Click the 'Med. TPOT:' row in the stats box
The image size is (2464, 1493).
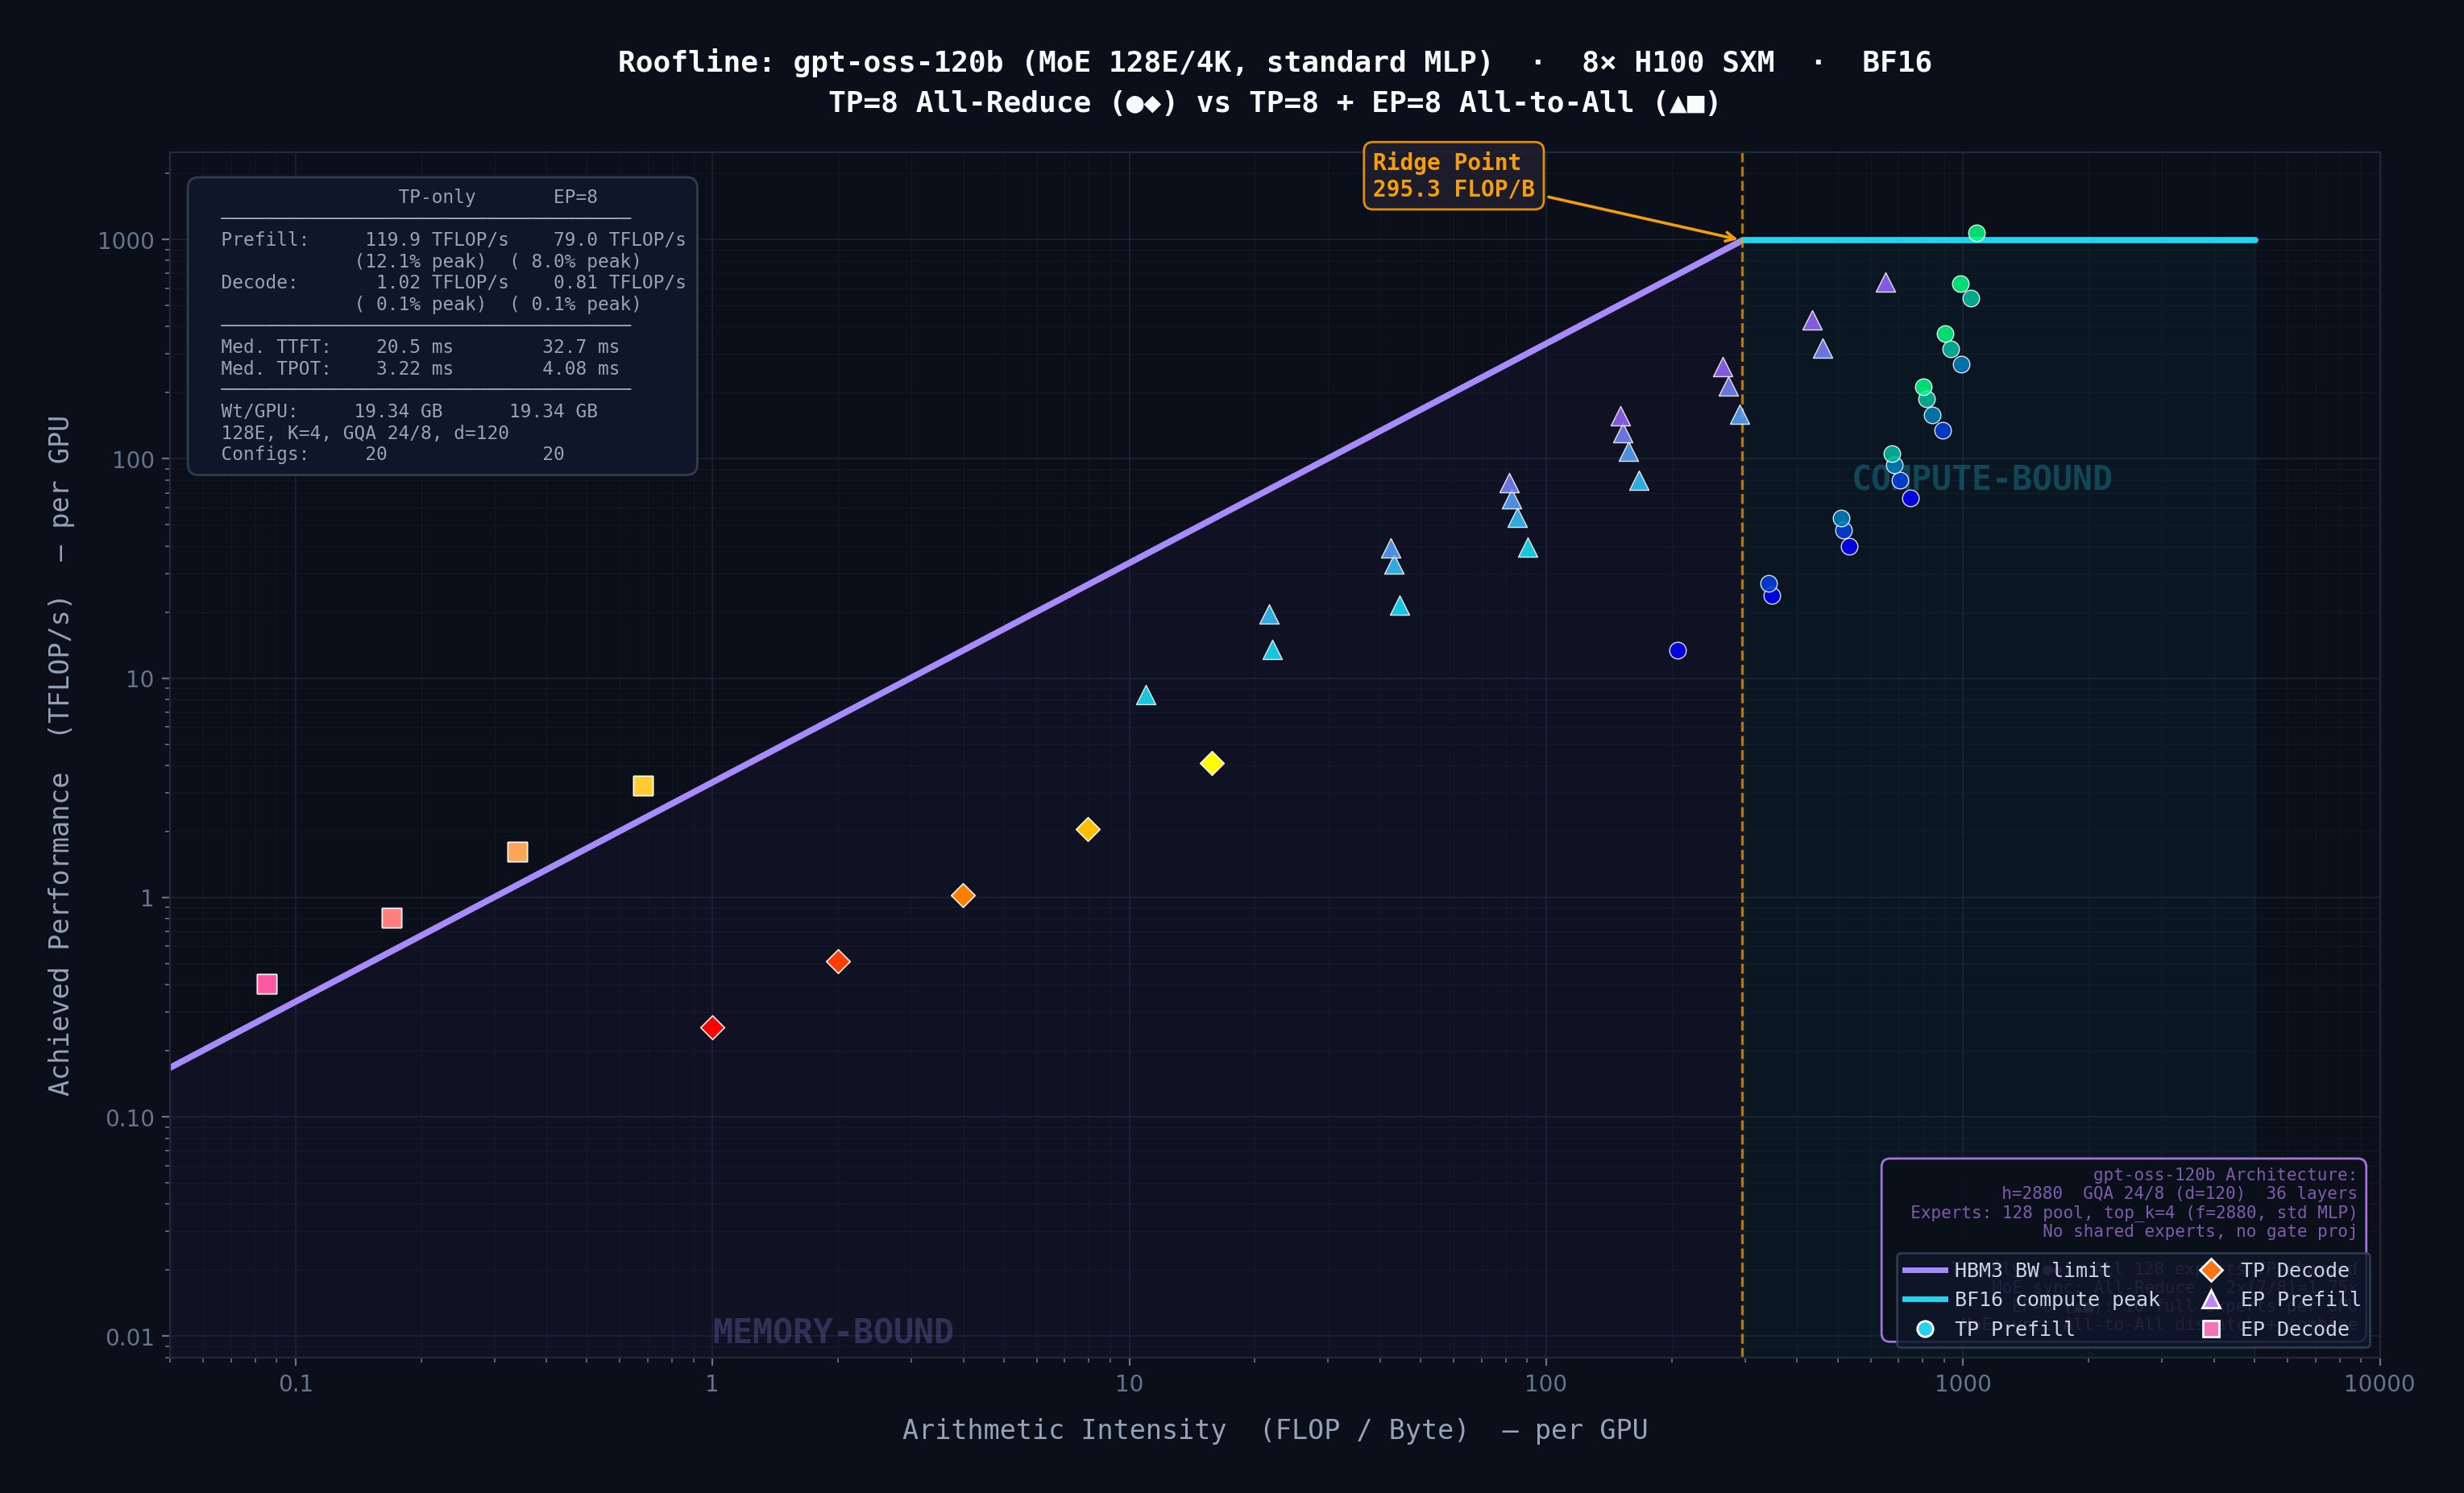[x=420, y=368]
